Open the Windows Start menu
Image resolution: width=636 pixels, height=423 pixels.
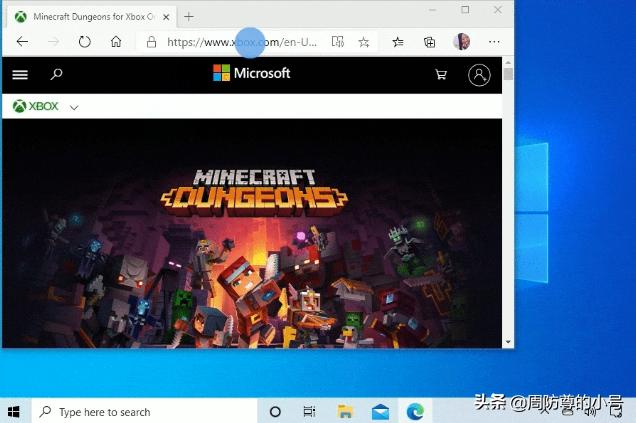coord(14,412)
